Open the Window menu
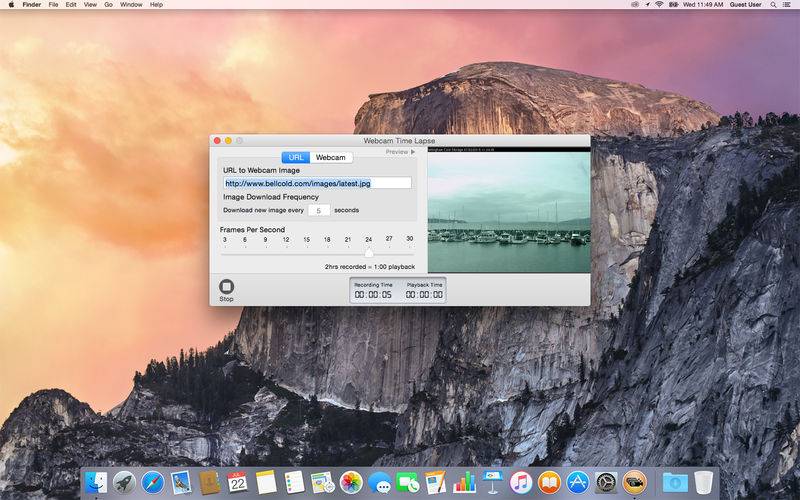This screenshot has width=800, height=500. [x=131, y=5]
